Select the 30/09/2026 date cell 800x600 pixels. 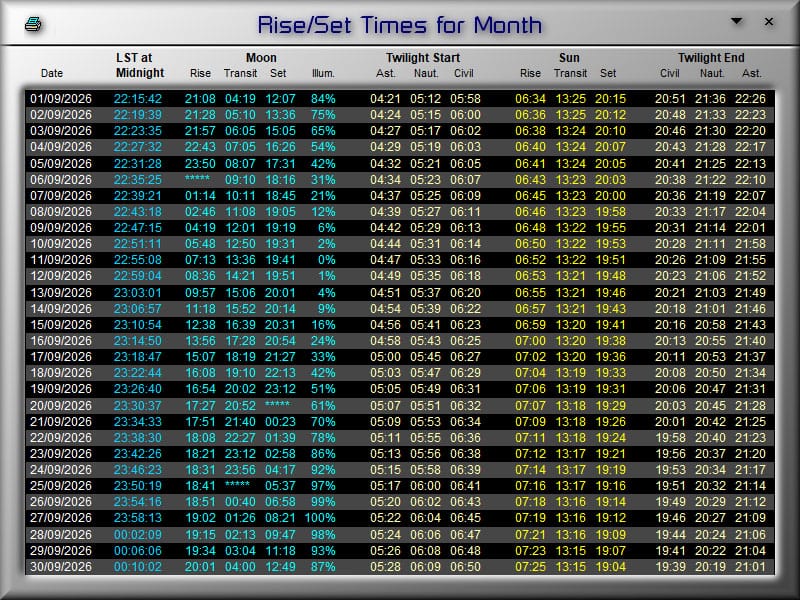click(61, 567)
